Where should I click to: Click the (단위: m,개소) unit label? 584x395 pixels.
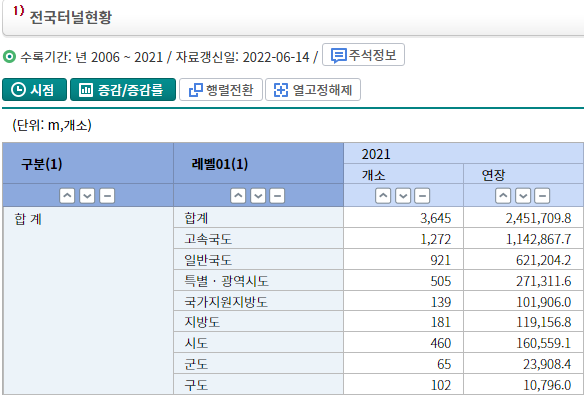click(x=52, y=125)
